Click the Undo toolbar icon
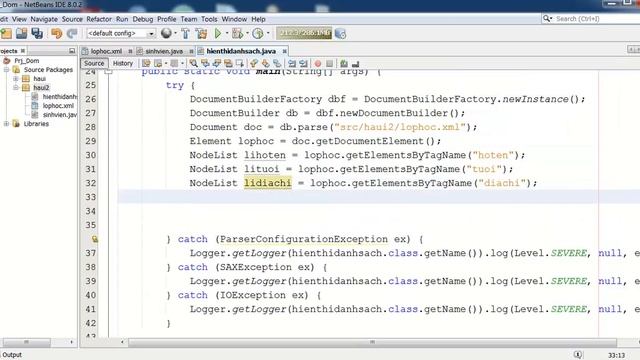Screen dimensions: 640x360 coord(57,33)
